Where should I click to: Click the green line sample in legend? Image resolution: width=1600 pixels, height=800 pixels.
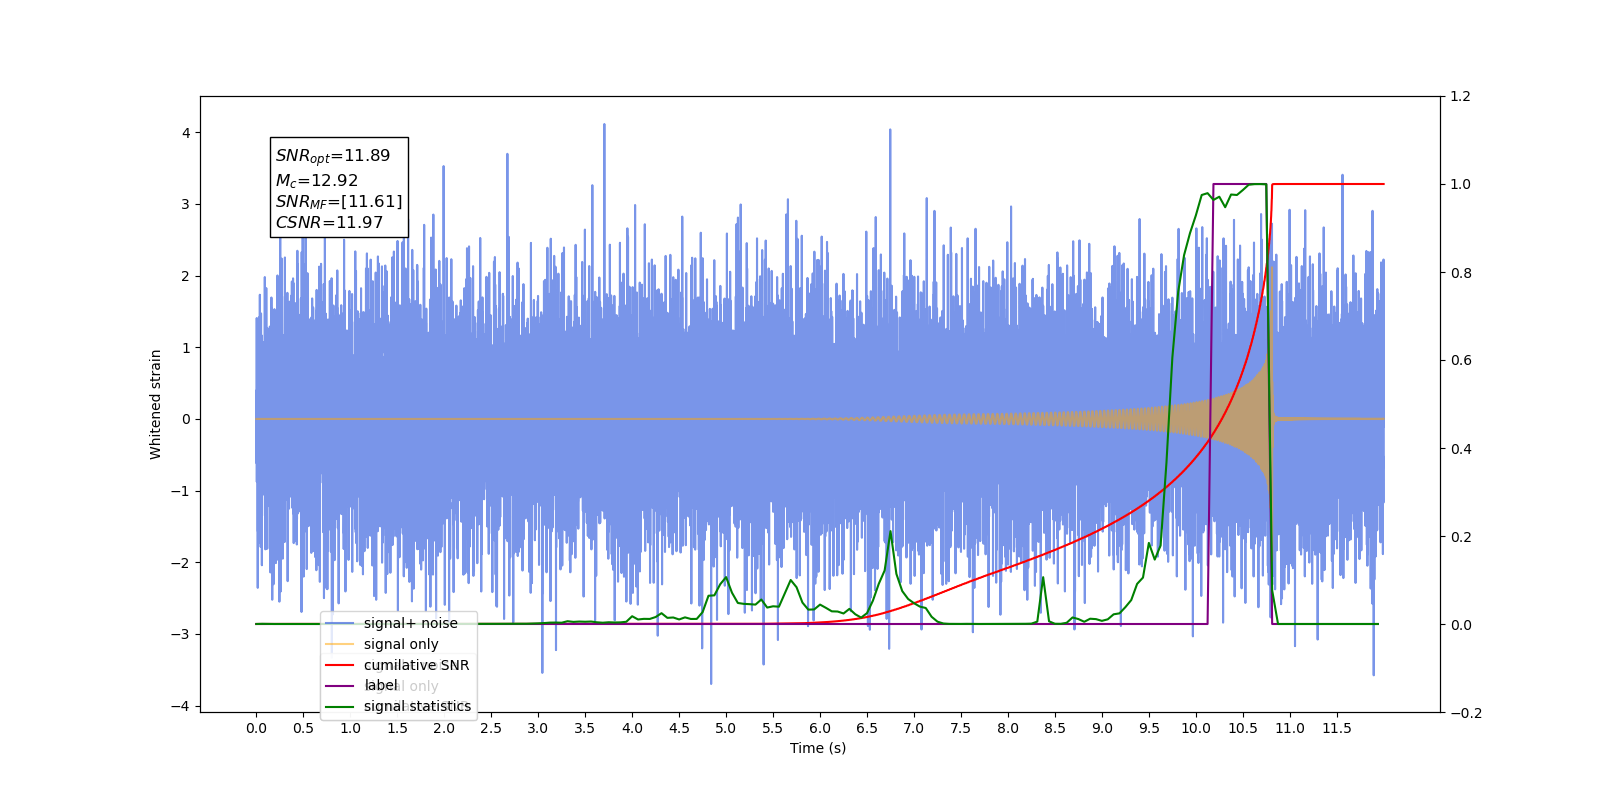pyautogui.click(x=340, y=706)
